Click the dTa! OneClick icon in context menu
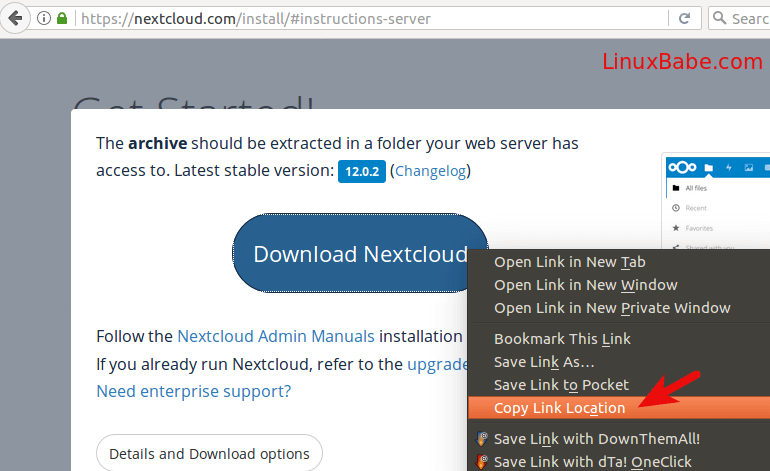The image size is (770, 471). pyautogui.click(x=482, y=461)
